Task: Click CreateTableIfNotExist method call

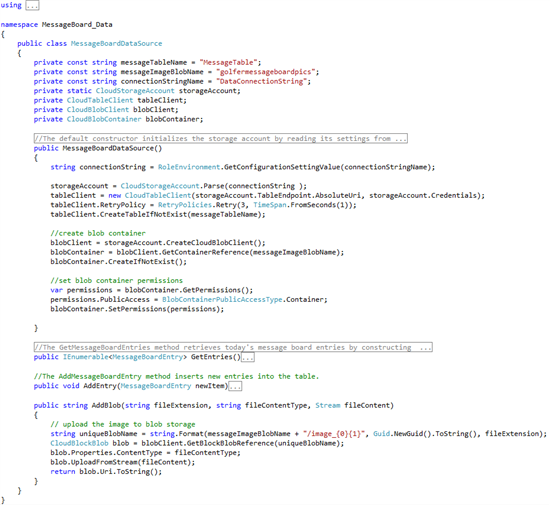Action: (143, 214)
